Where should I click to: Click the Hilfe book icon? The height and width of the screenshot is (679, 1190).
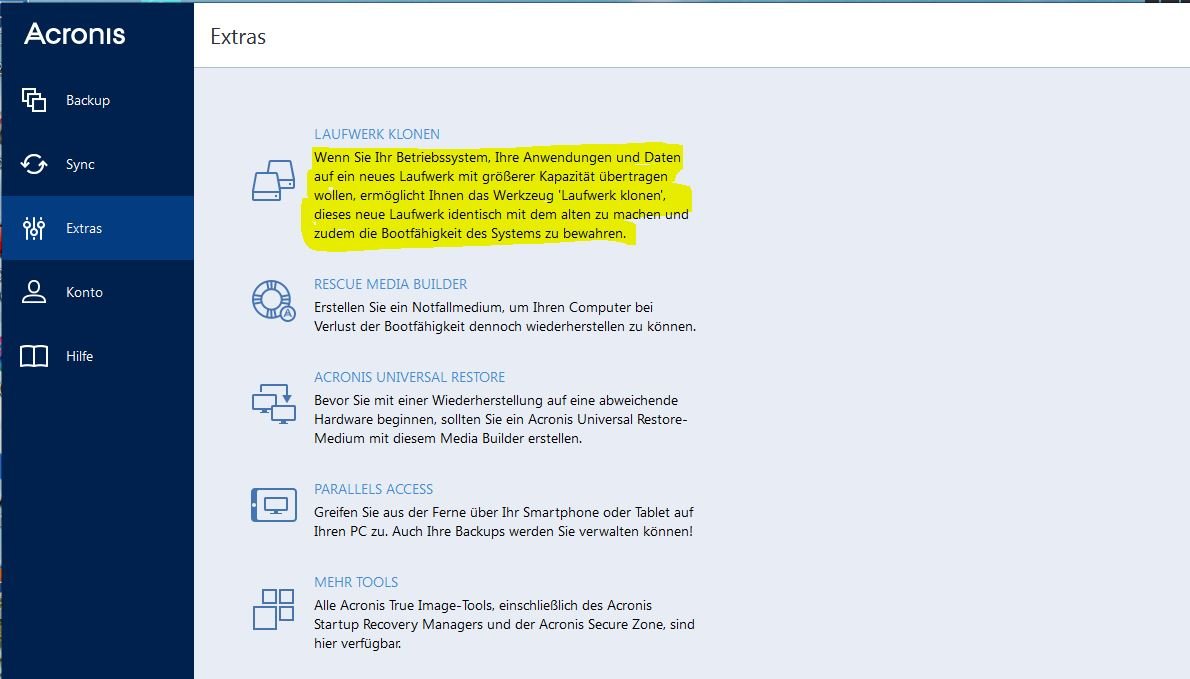click(34, 356)
